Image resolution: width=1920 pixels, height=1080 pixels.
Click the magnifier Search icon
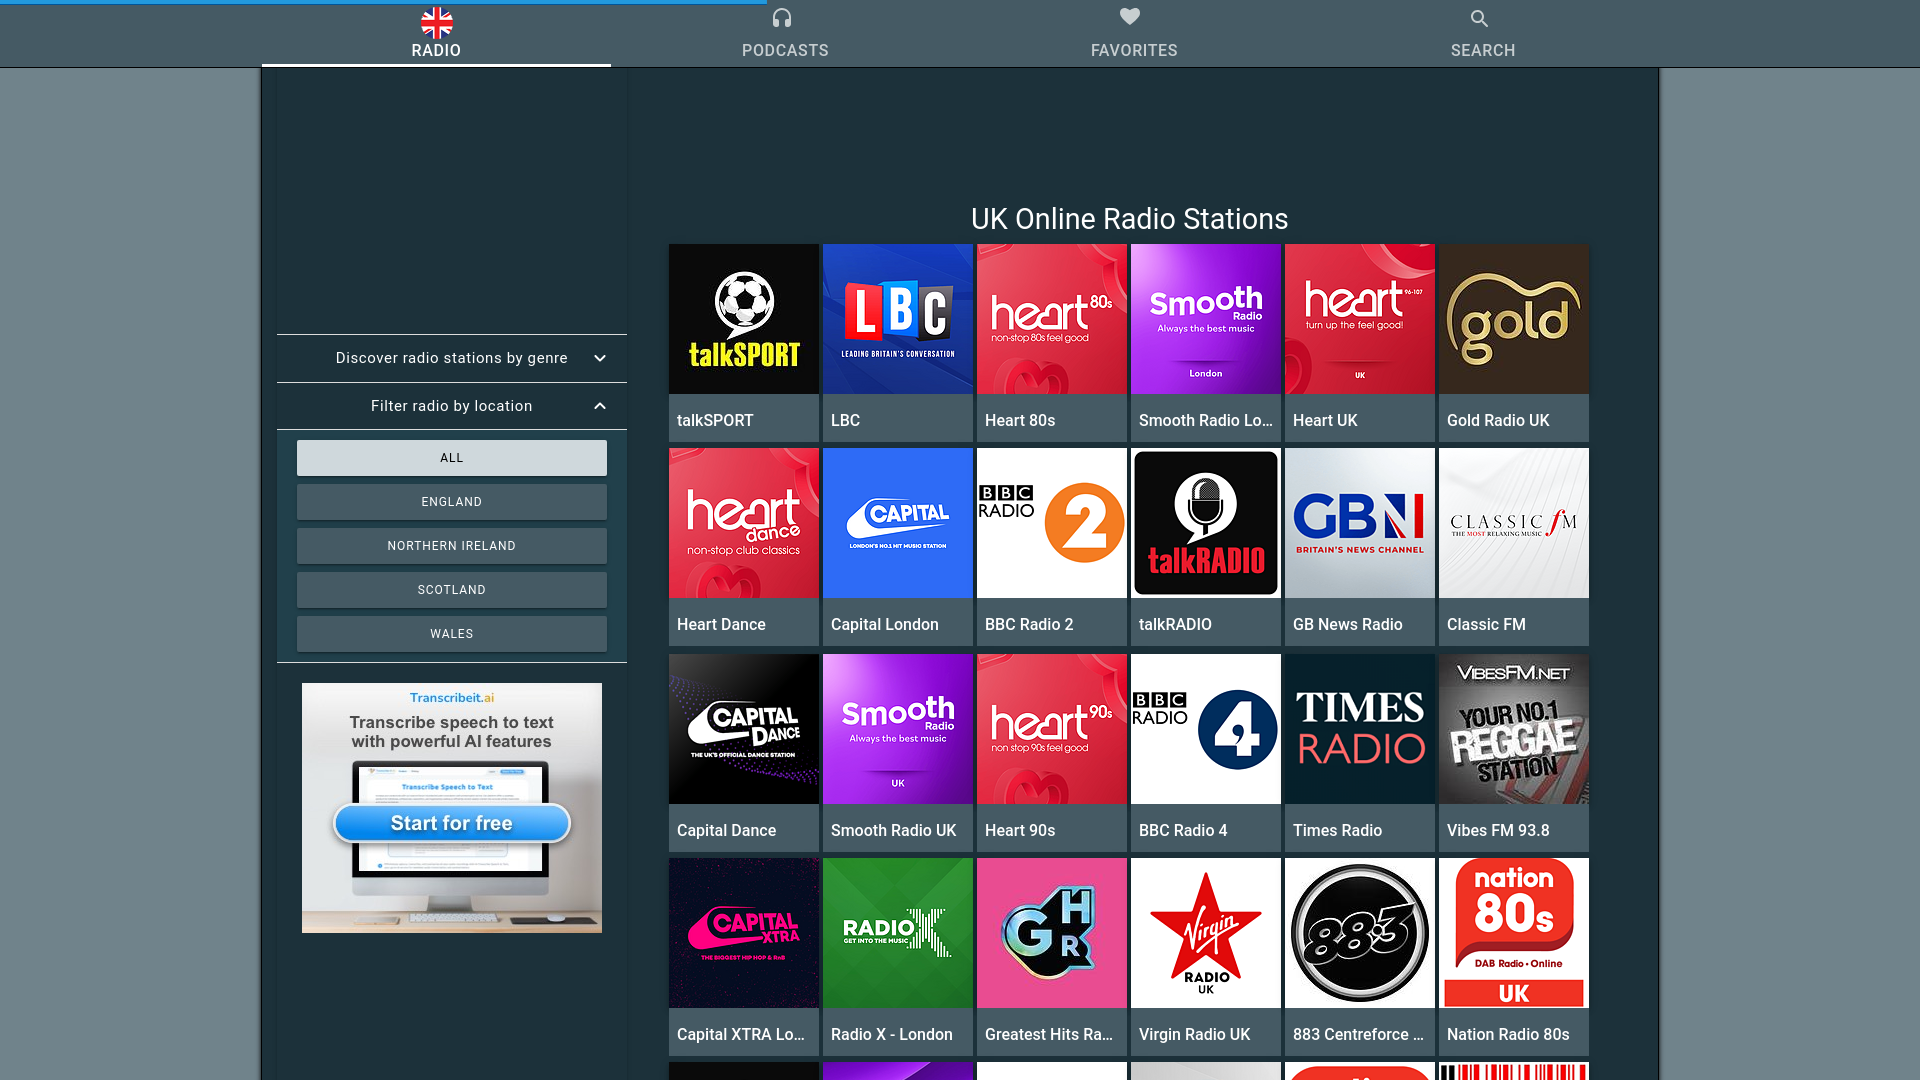[1480, 18]
